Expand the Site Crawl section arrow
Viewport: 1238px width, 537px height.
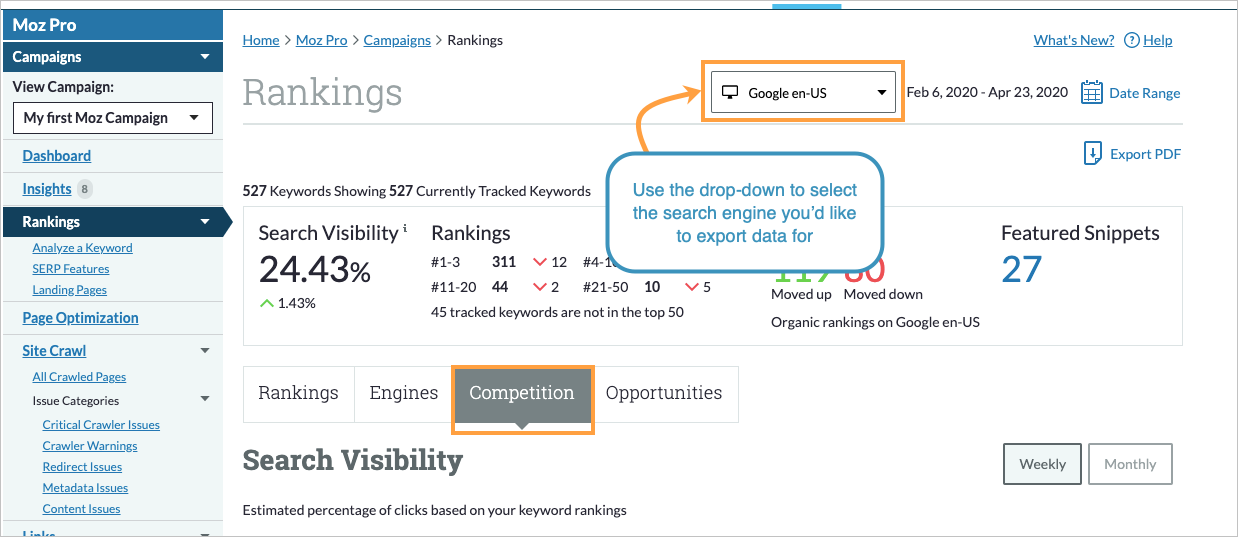pyautogui.click(x=205, y=351)
